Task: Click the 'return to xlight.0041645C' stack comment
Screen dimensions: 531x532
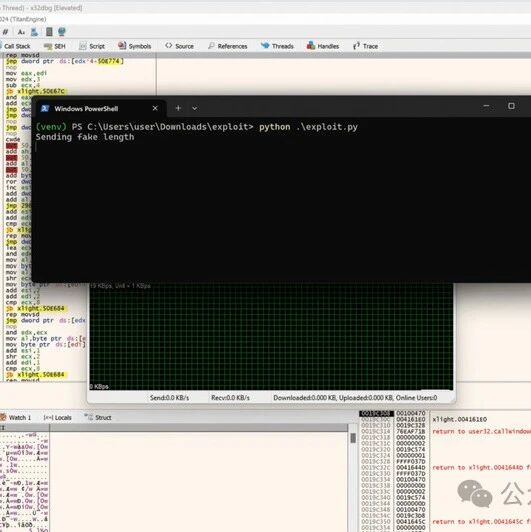Action: click(x=481, y=522)
